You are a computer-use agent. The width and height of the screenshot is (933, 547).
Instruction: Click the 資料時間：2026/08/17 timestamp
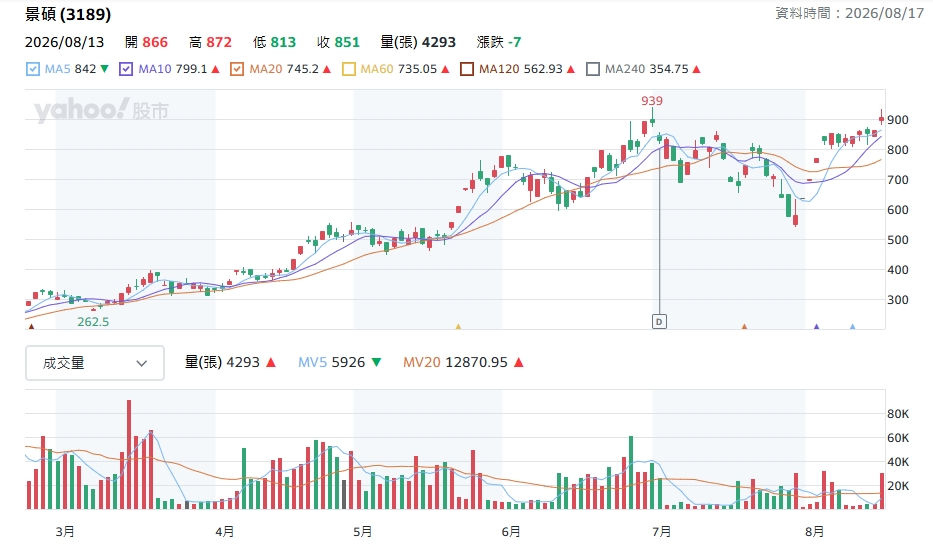[849, 13]
